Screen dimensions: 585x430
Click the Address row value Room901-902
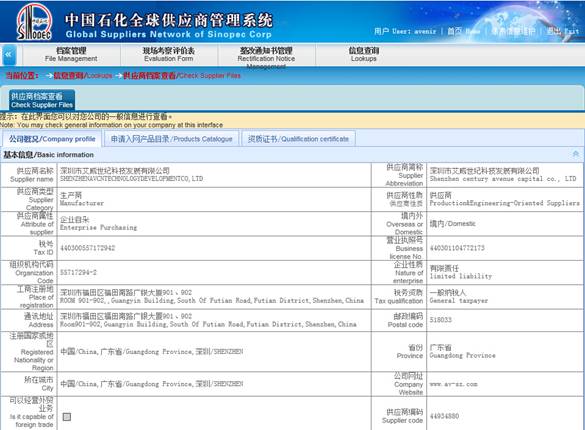coord(208,320)
